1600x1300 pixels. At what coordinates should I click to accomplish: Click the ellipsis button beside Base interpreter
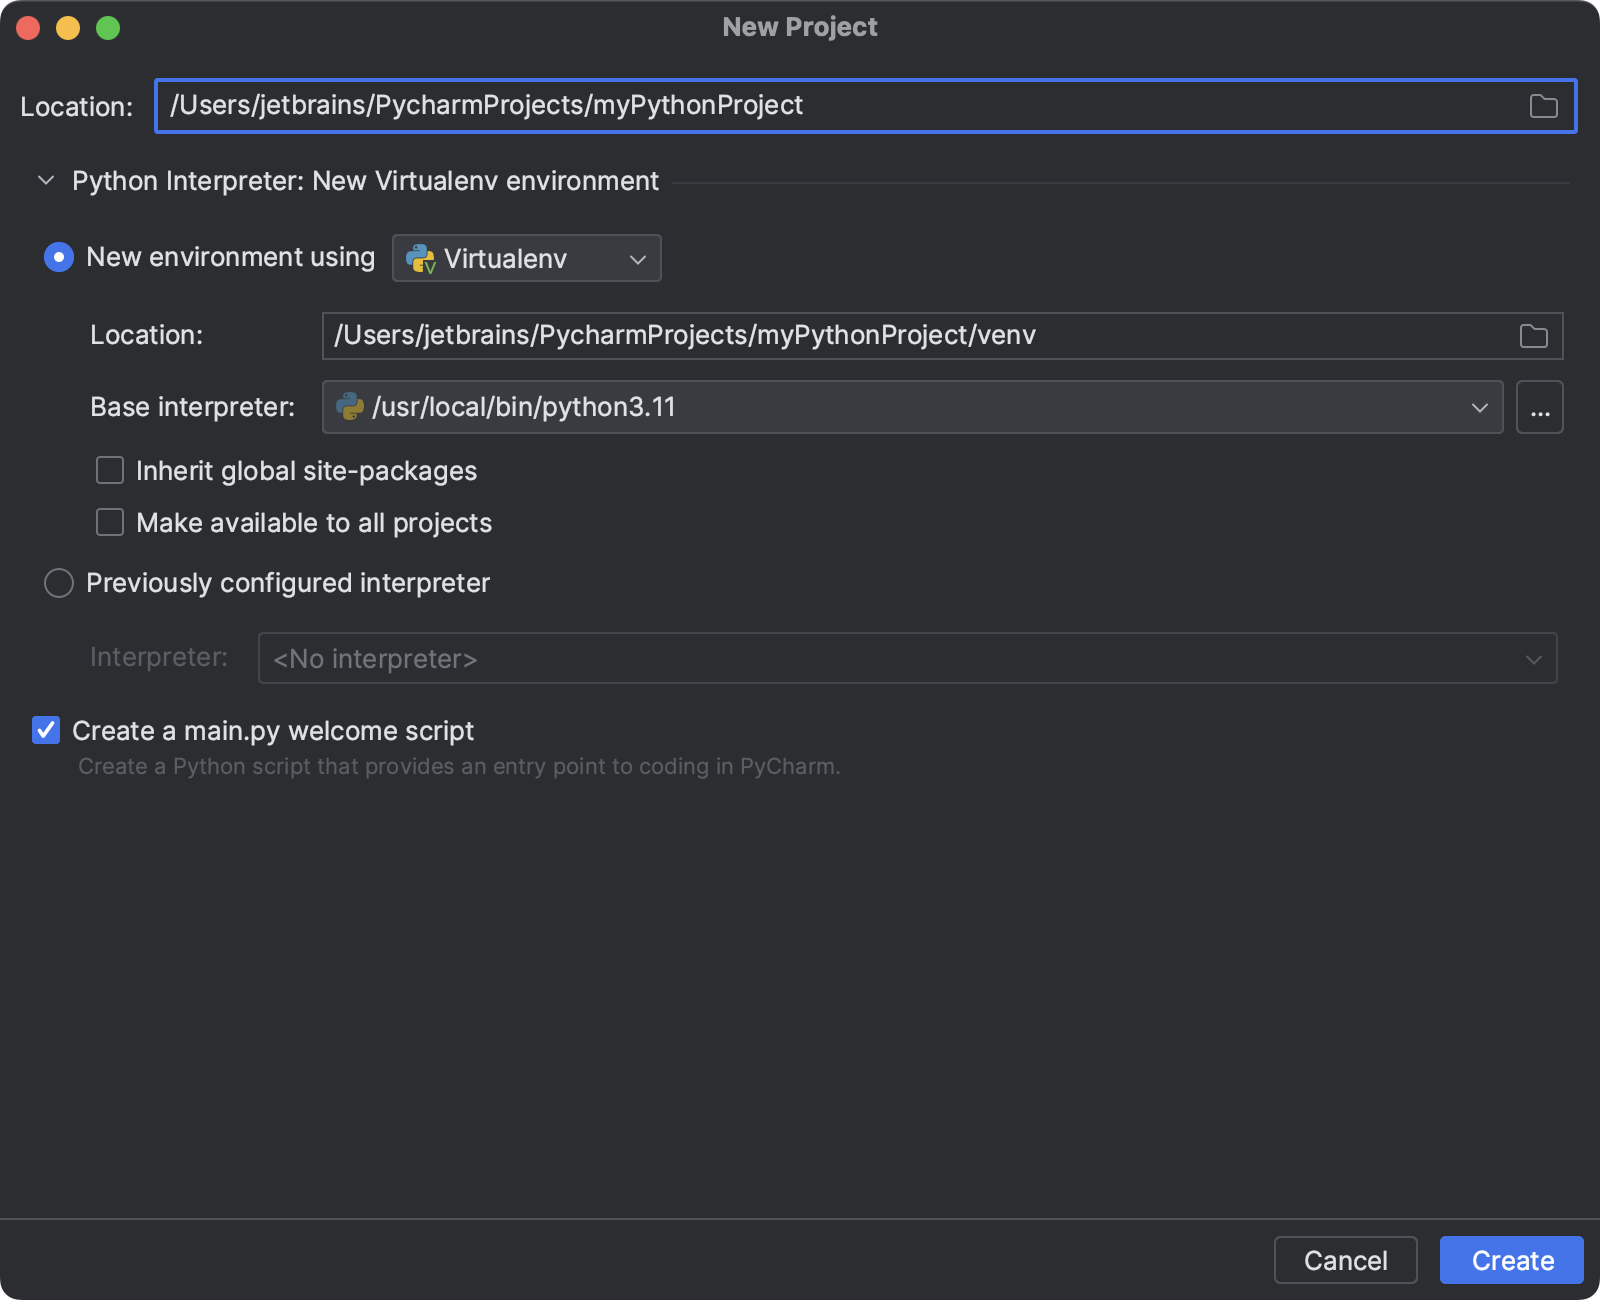click(1539, 408)
